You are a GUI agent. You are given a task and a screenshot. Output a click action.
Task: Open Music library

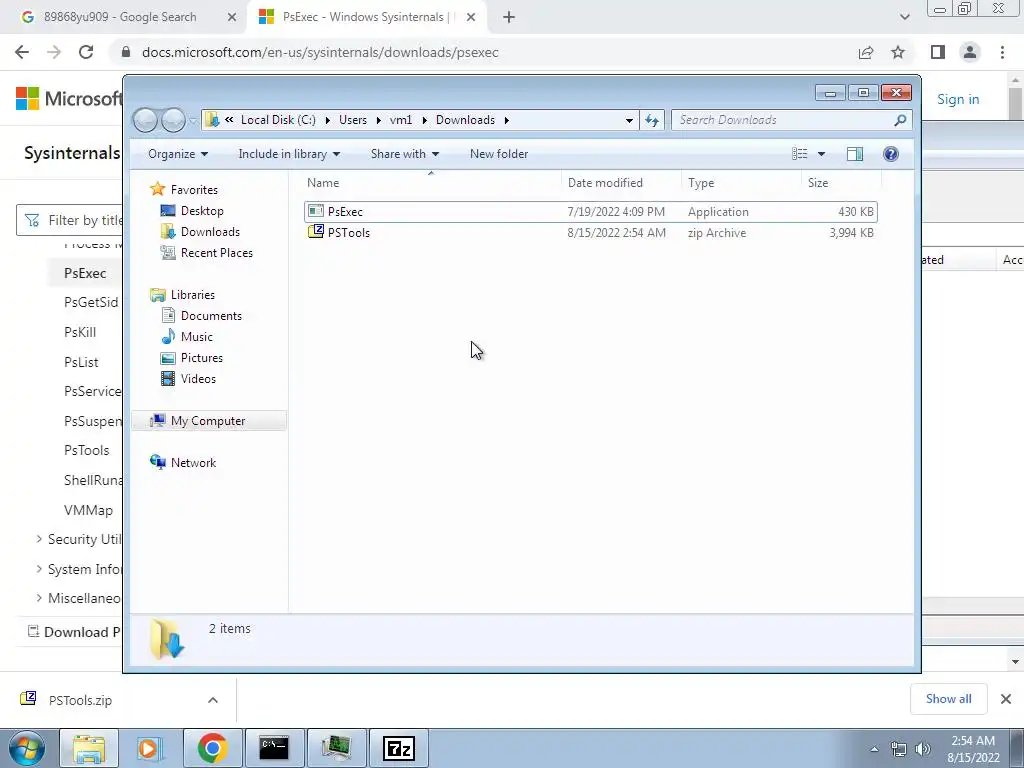point(196,336)
